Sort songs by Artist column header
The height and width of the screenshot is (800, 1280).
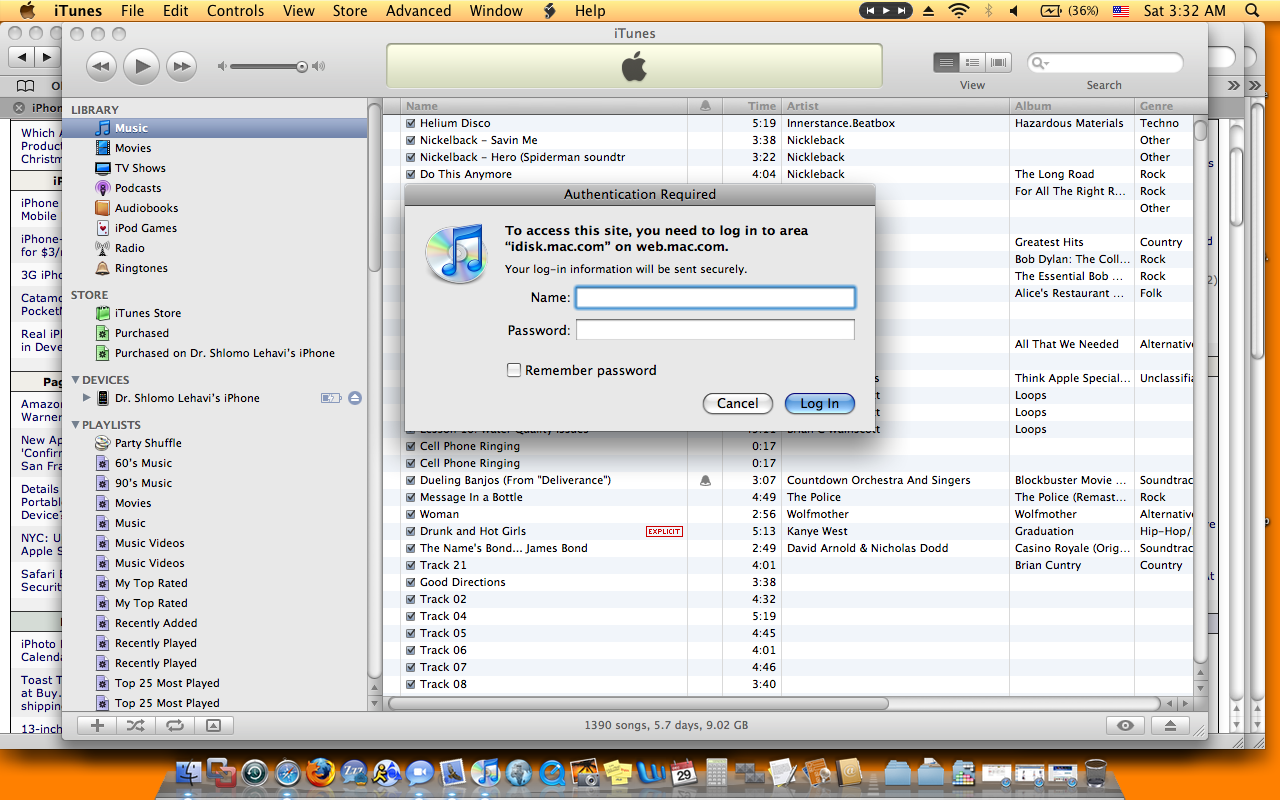coord(895,105)
